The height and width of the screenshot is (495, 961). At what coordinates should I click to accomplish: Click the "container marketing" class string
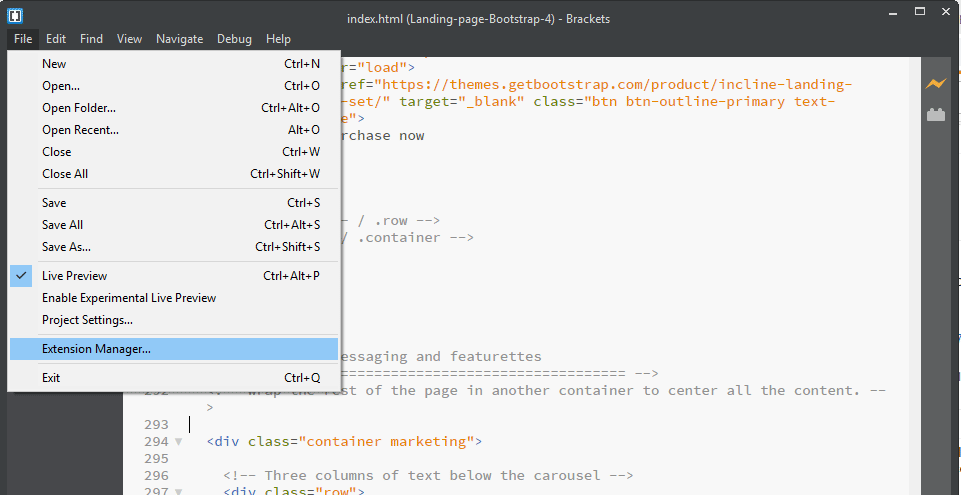386,442
